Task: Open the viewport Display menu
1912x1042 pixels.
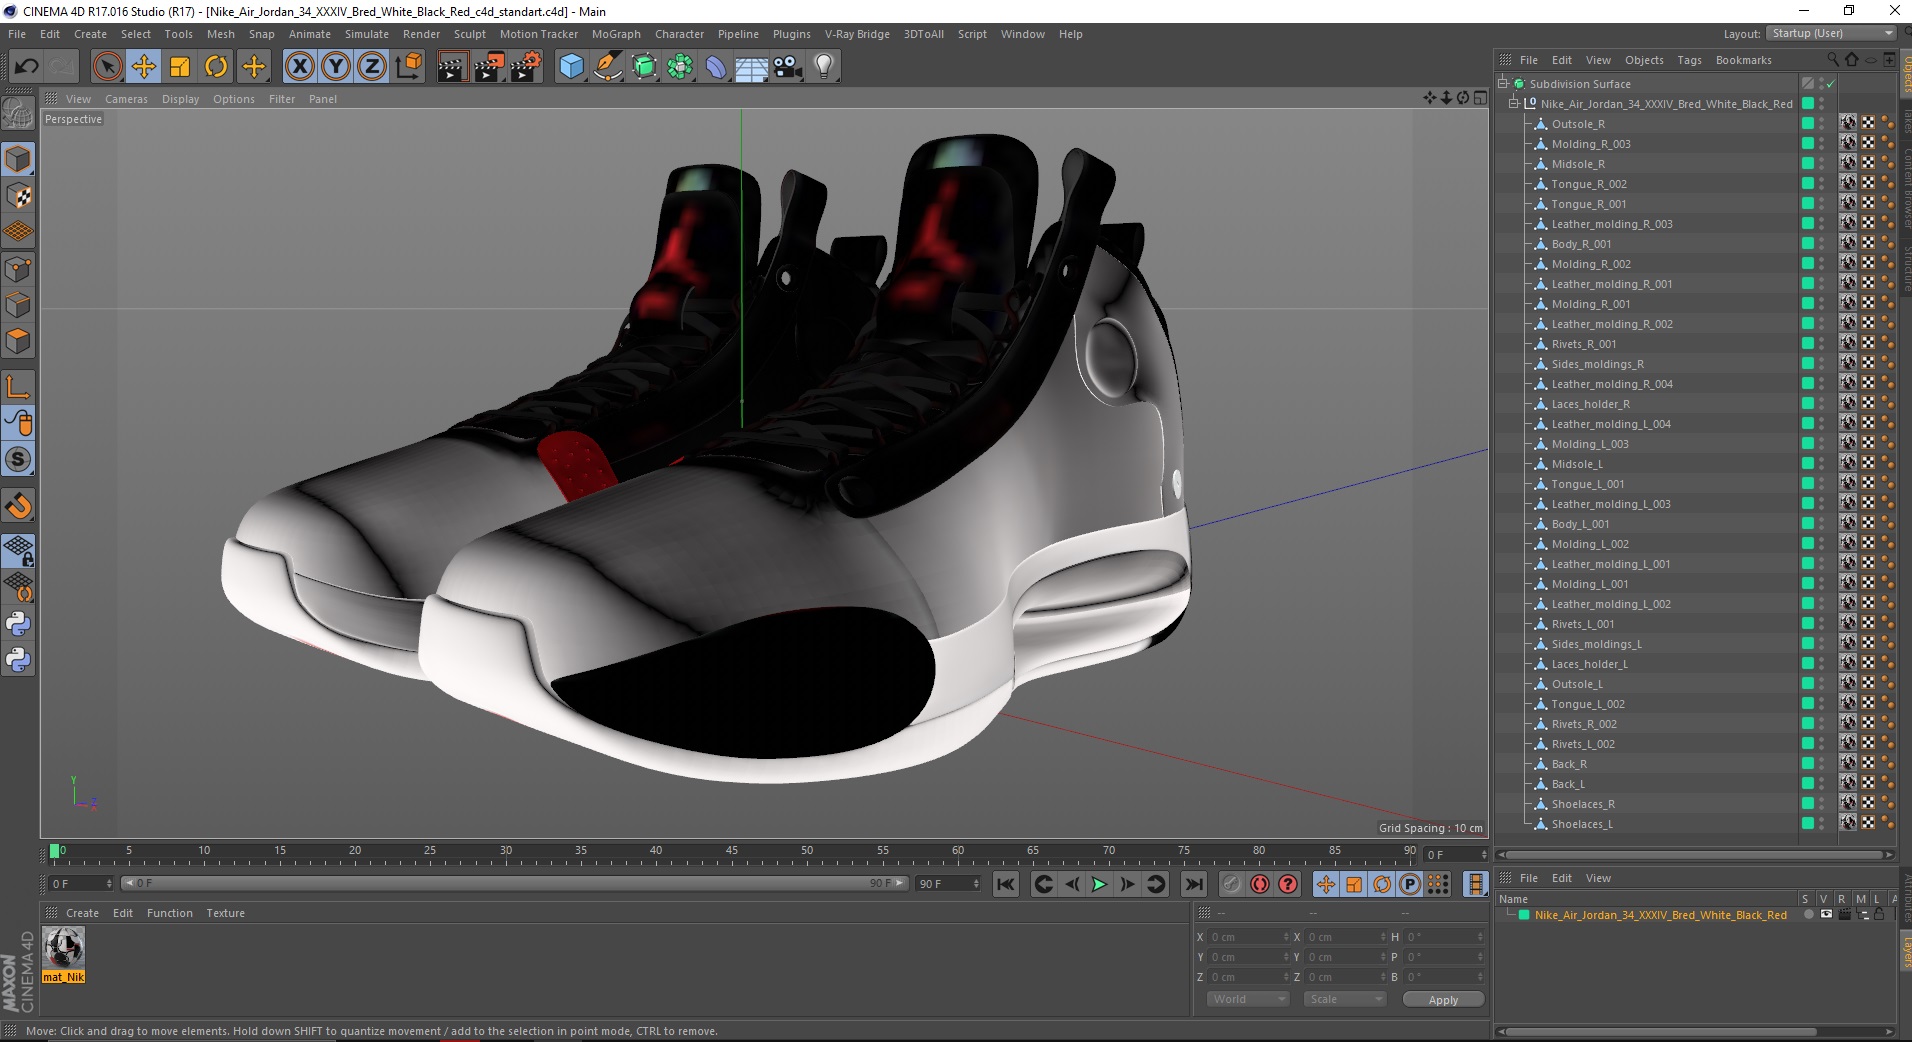Action: tap(180, 99)
